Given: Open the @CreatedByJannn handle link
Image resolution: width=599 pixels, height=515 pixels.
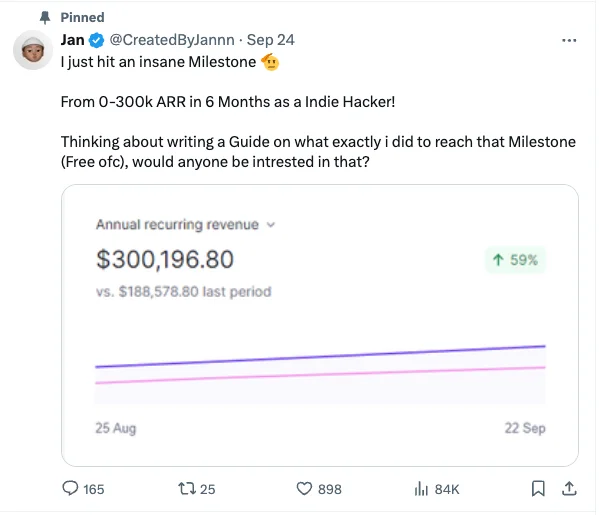Looking at the screenshot, I should tap(172, 40).
